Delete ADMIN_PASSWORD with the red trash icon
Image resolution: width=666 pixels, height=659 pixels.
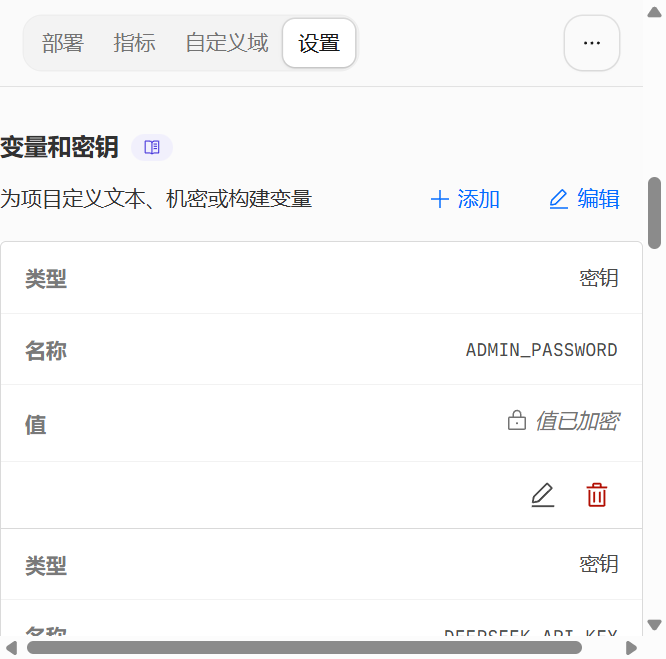coord(597,495)
